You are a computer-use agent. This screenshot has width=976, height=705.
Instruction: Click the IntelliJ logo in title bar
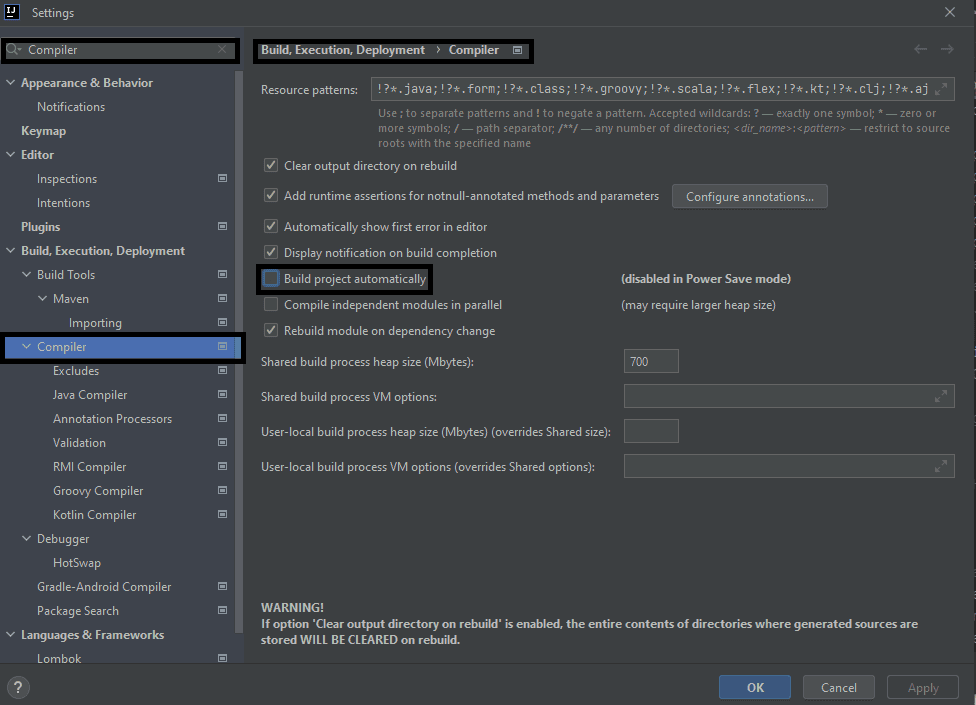point(11,12)
